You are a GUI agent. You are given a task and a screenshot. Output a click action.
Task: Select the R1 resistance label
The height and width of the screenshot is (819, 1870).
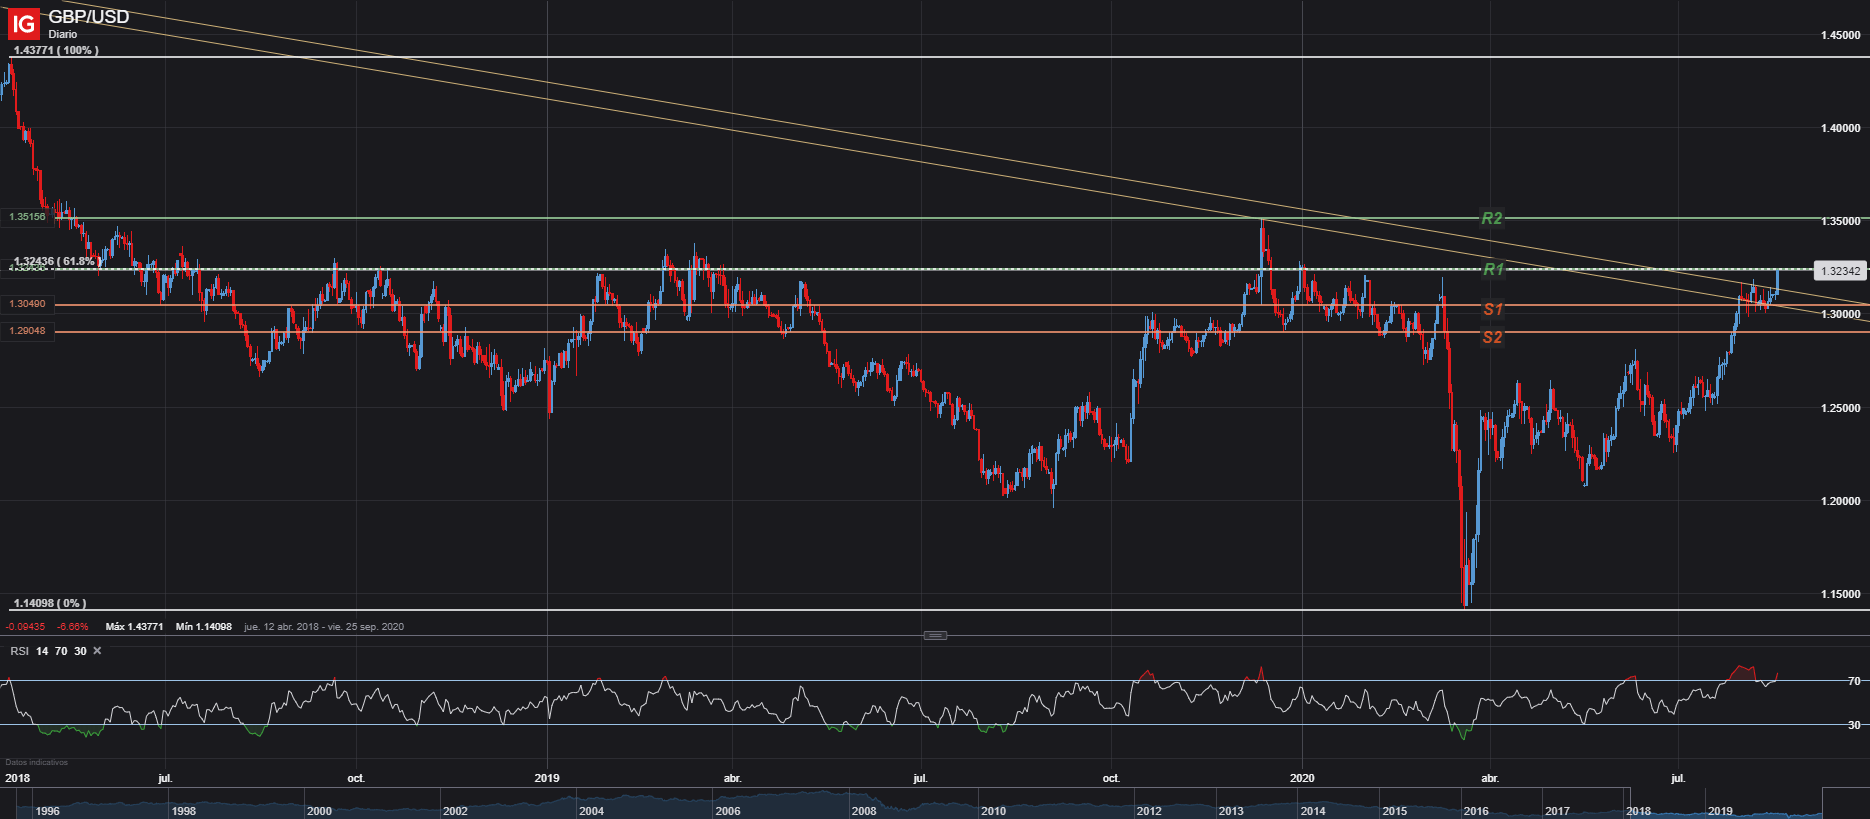click(1493, 269)
